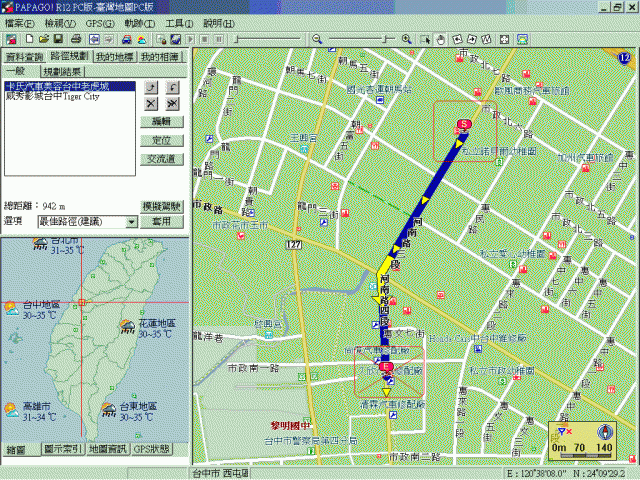Click the pause button in toolbar

[220, 39]
